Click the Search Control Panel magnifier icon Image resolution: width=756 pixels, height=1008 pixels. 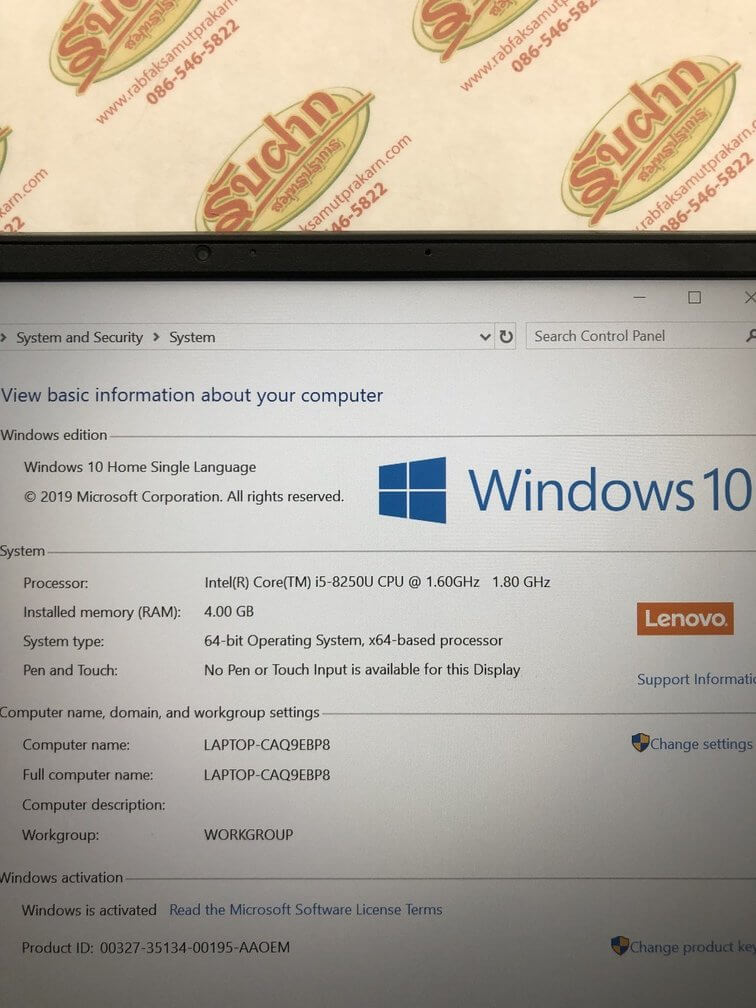(x=750, y=335)
